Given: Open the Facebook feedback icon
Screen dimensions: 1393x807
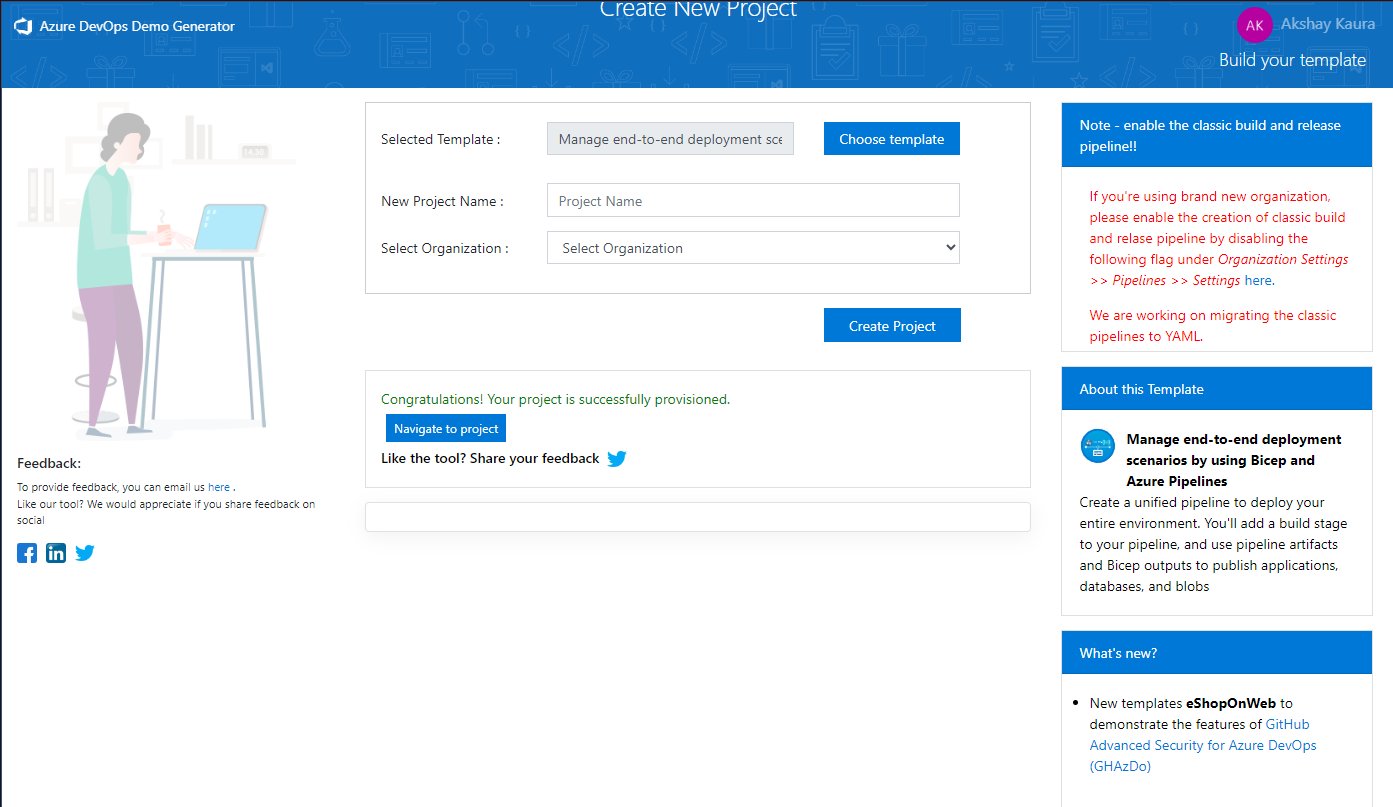Looking at the screenshot, I should [x=27, y=553].
